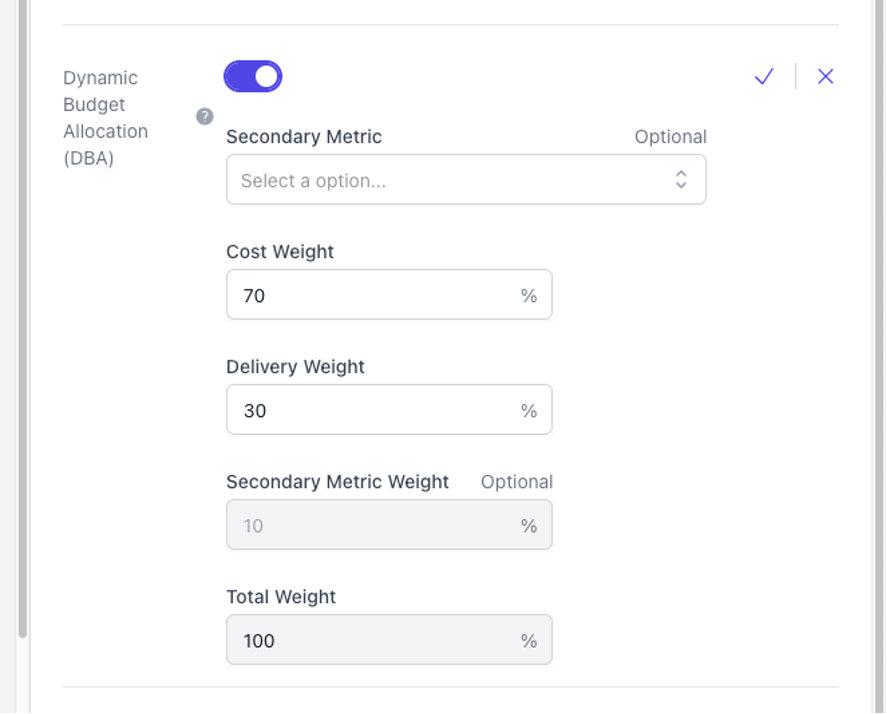
Task: Click inside the Cost Weight field
Action: (x=389, y=295)
